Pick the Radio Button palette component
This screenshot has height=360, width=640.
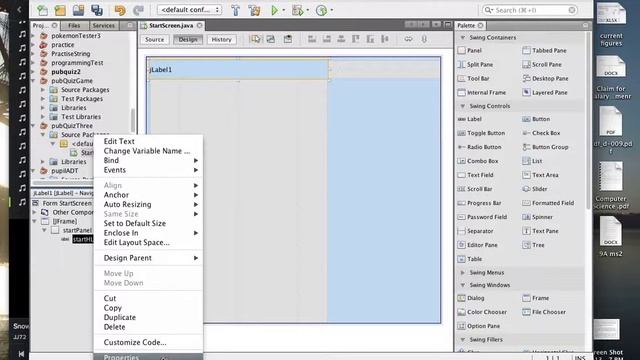click(x=480, y=147)
